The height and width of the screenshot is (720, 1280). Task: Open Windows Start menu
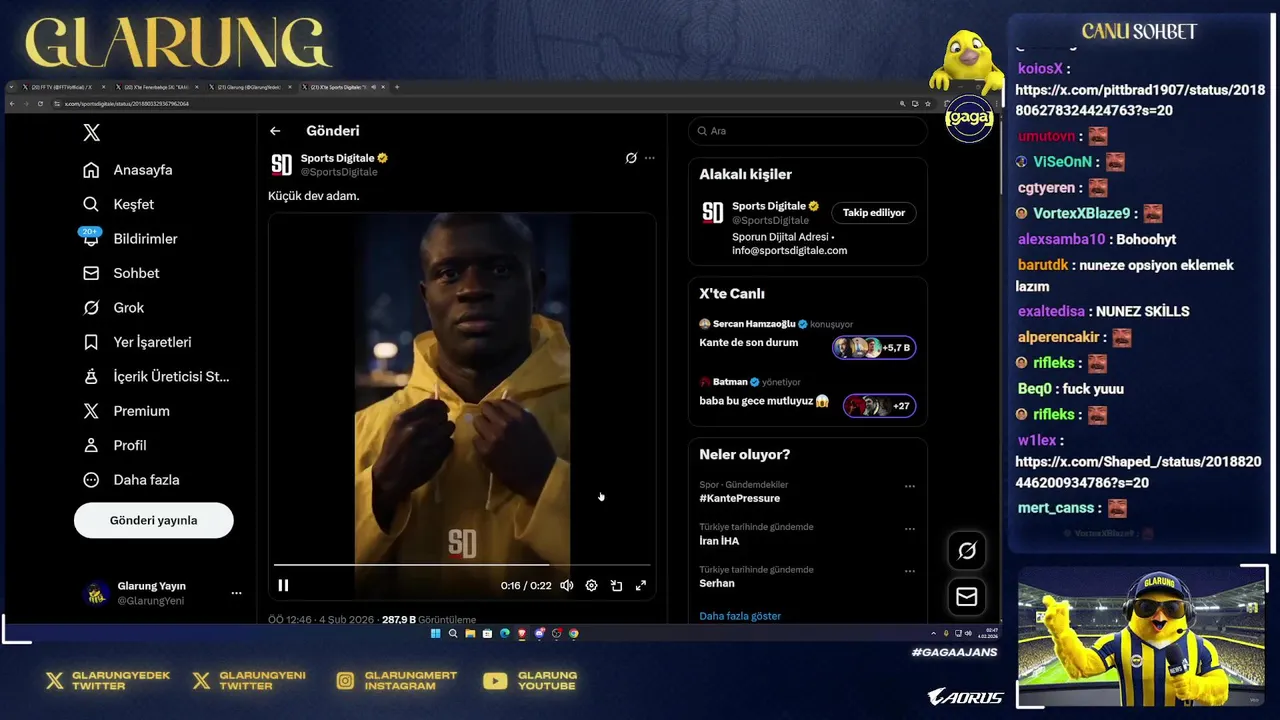tap(436, 633)
